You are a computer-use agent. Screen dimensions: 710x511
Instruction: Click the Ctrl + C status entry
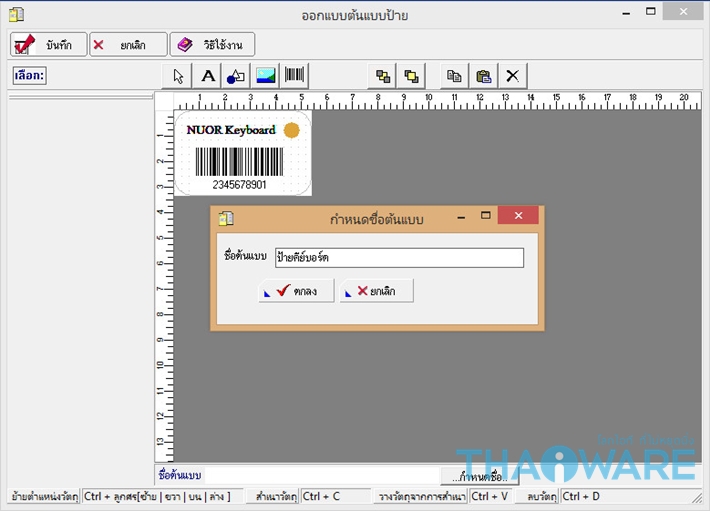[336, 497]
